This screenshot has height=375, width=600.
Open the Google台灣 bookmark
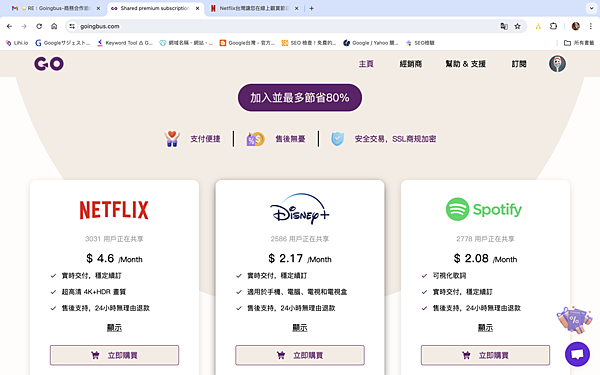pyautogui.click(x=247, y=43)
